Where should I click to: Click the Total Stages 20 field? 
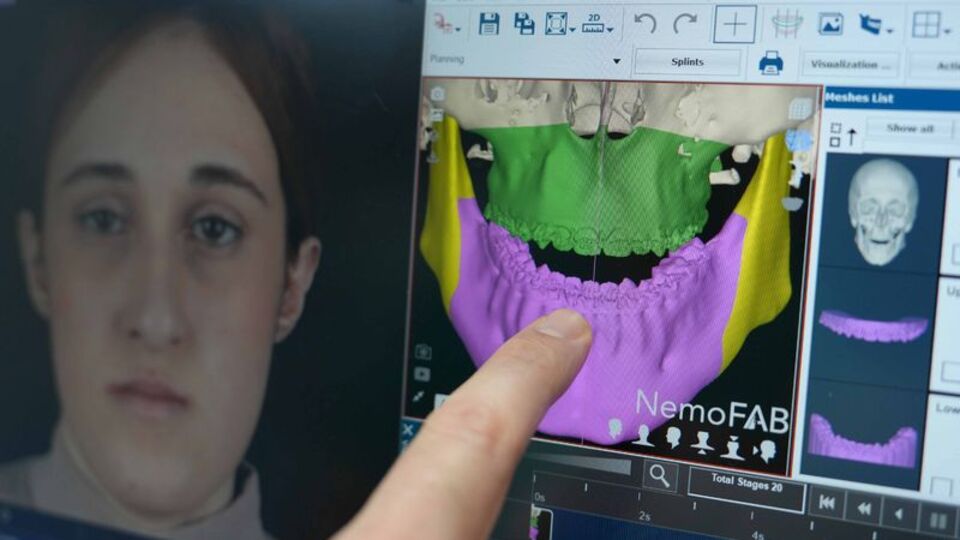point(746,488)
